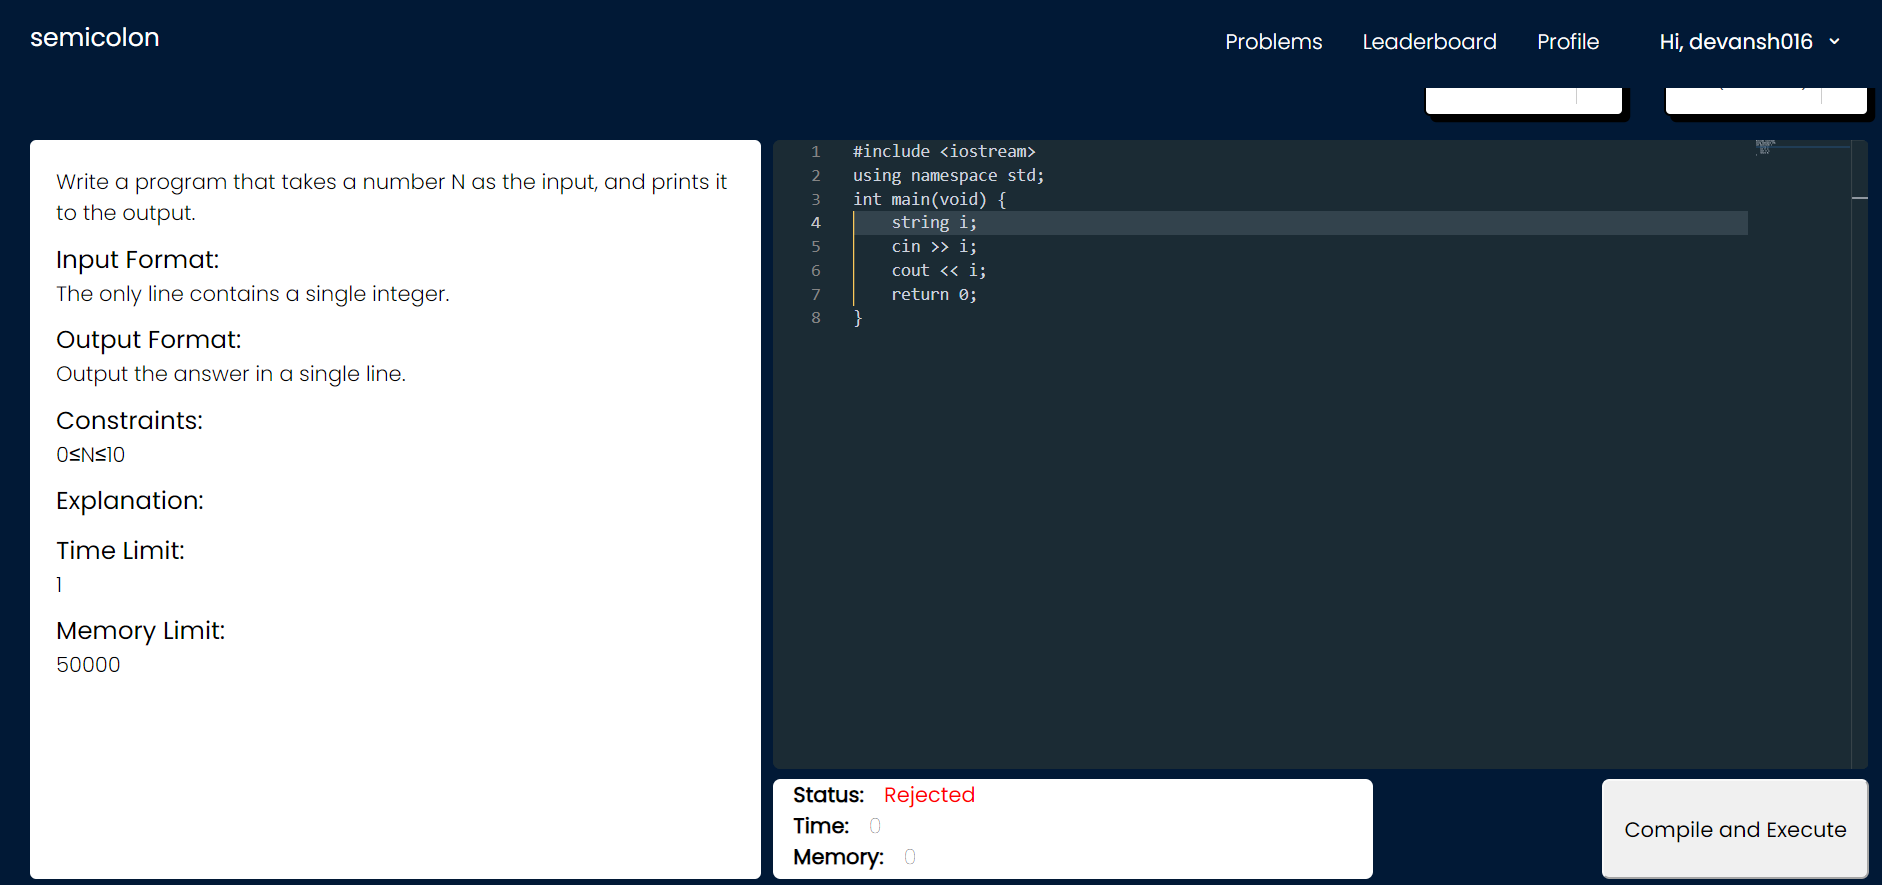Click the Time Limit: heading
This screenshot has height=885, width=1882.
120,551
